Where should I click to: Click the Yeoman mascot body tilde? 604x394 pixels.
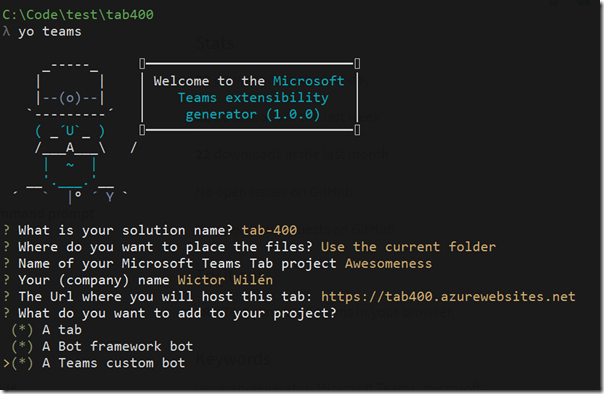[70, 165]
